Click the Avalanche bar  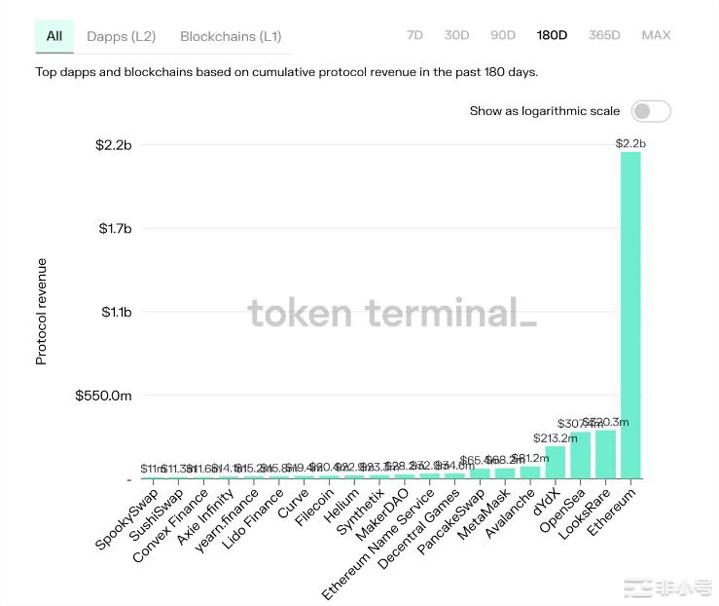530,473
